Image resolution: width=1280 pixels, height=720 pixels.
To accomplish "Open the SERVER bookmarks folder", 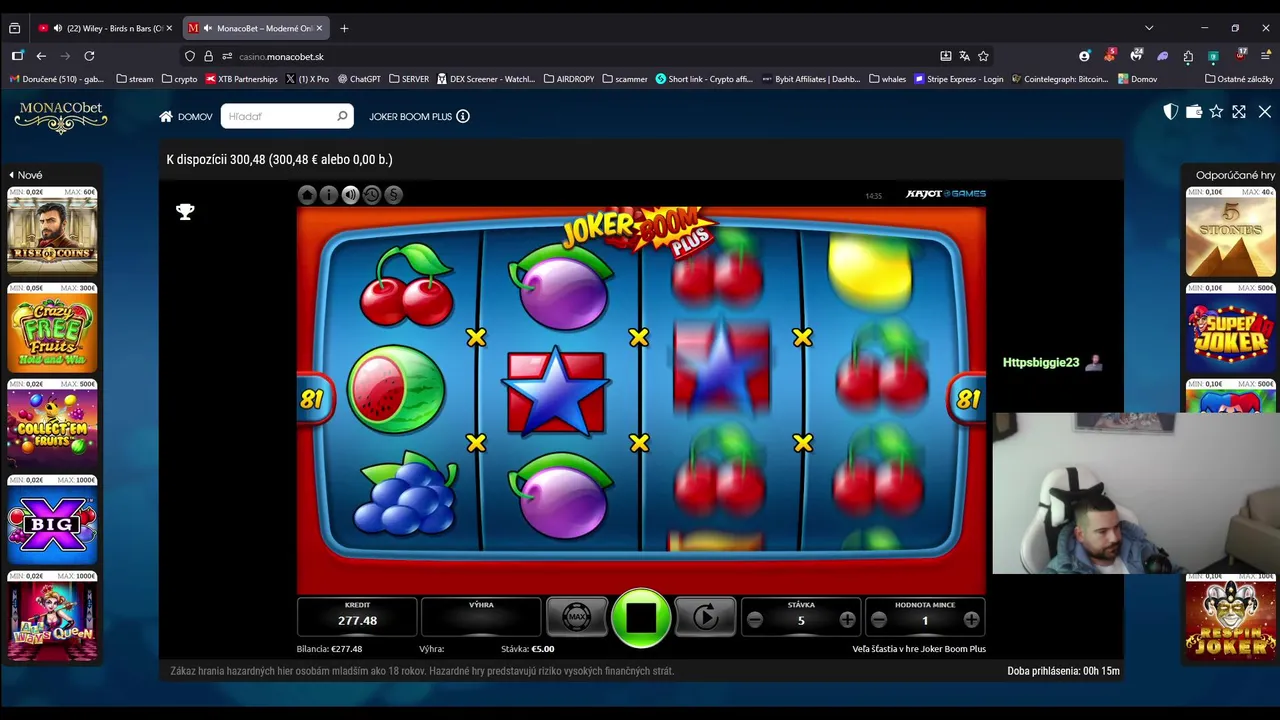I will click(x=409, y=79).
